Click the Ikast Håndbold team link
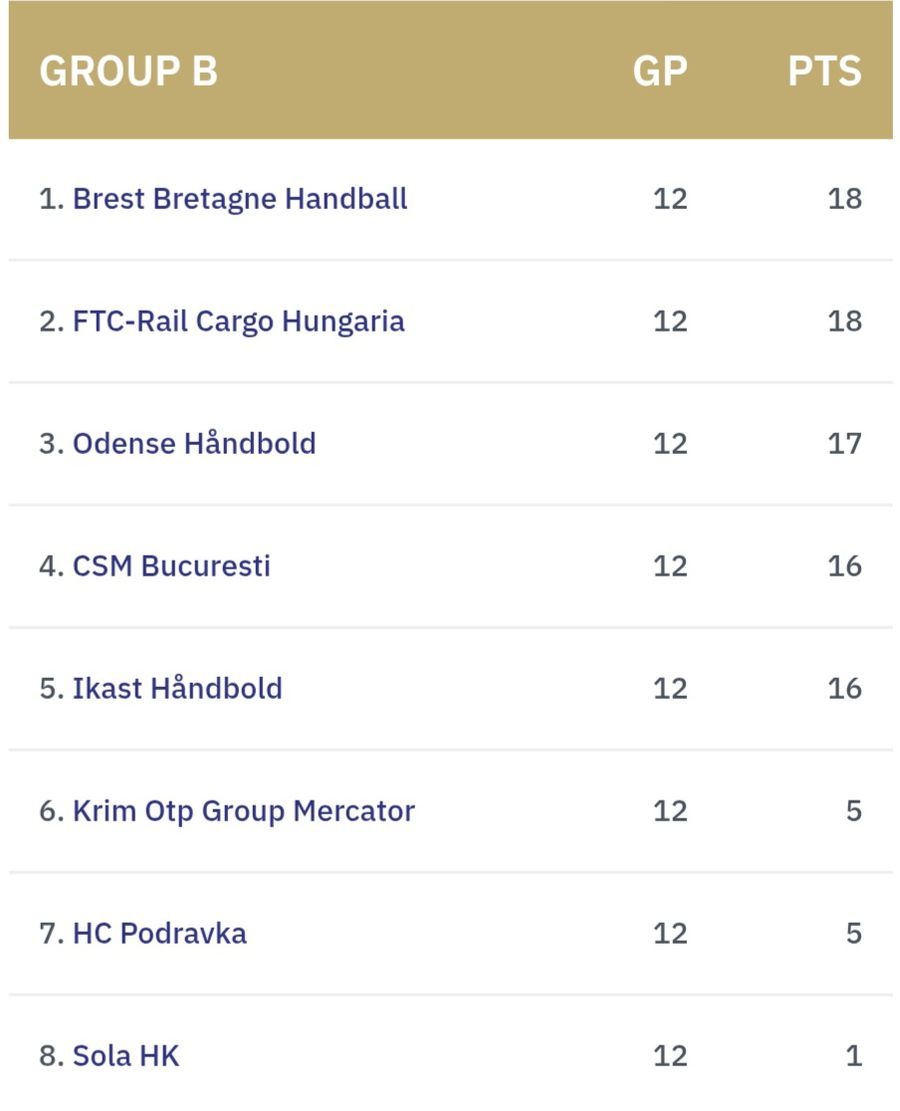Screen dimensions: 900x1111 tap(177, 688)
